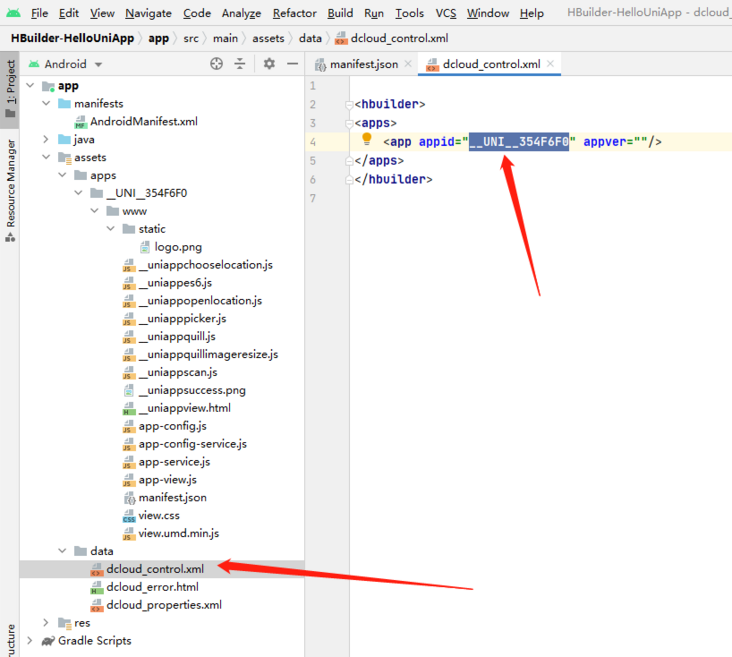Fold the apps tag at line 3
The image size is (732, 657).
click(x=349, y=124)
